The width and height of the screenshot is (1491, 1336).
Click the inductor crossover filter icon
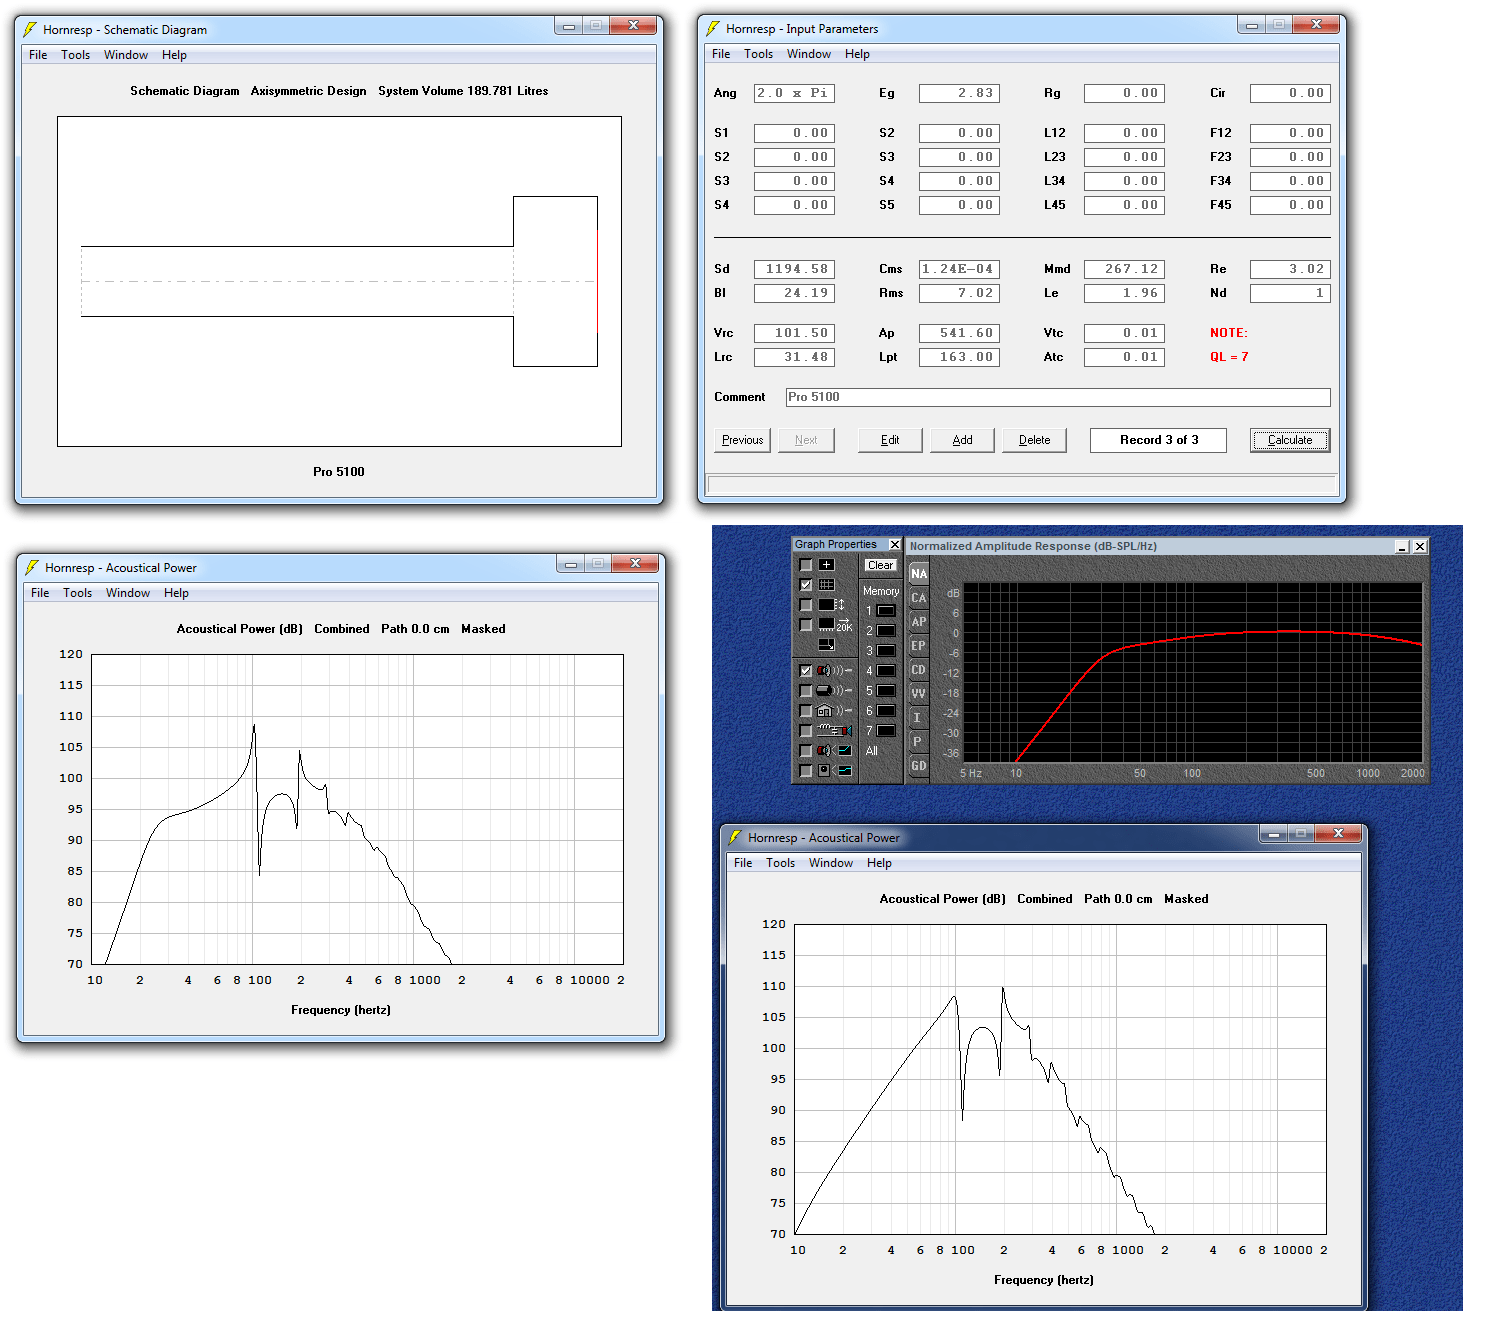(x=834, y=731)
